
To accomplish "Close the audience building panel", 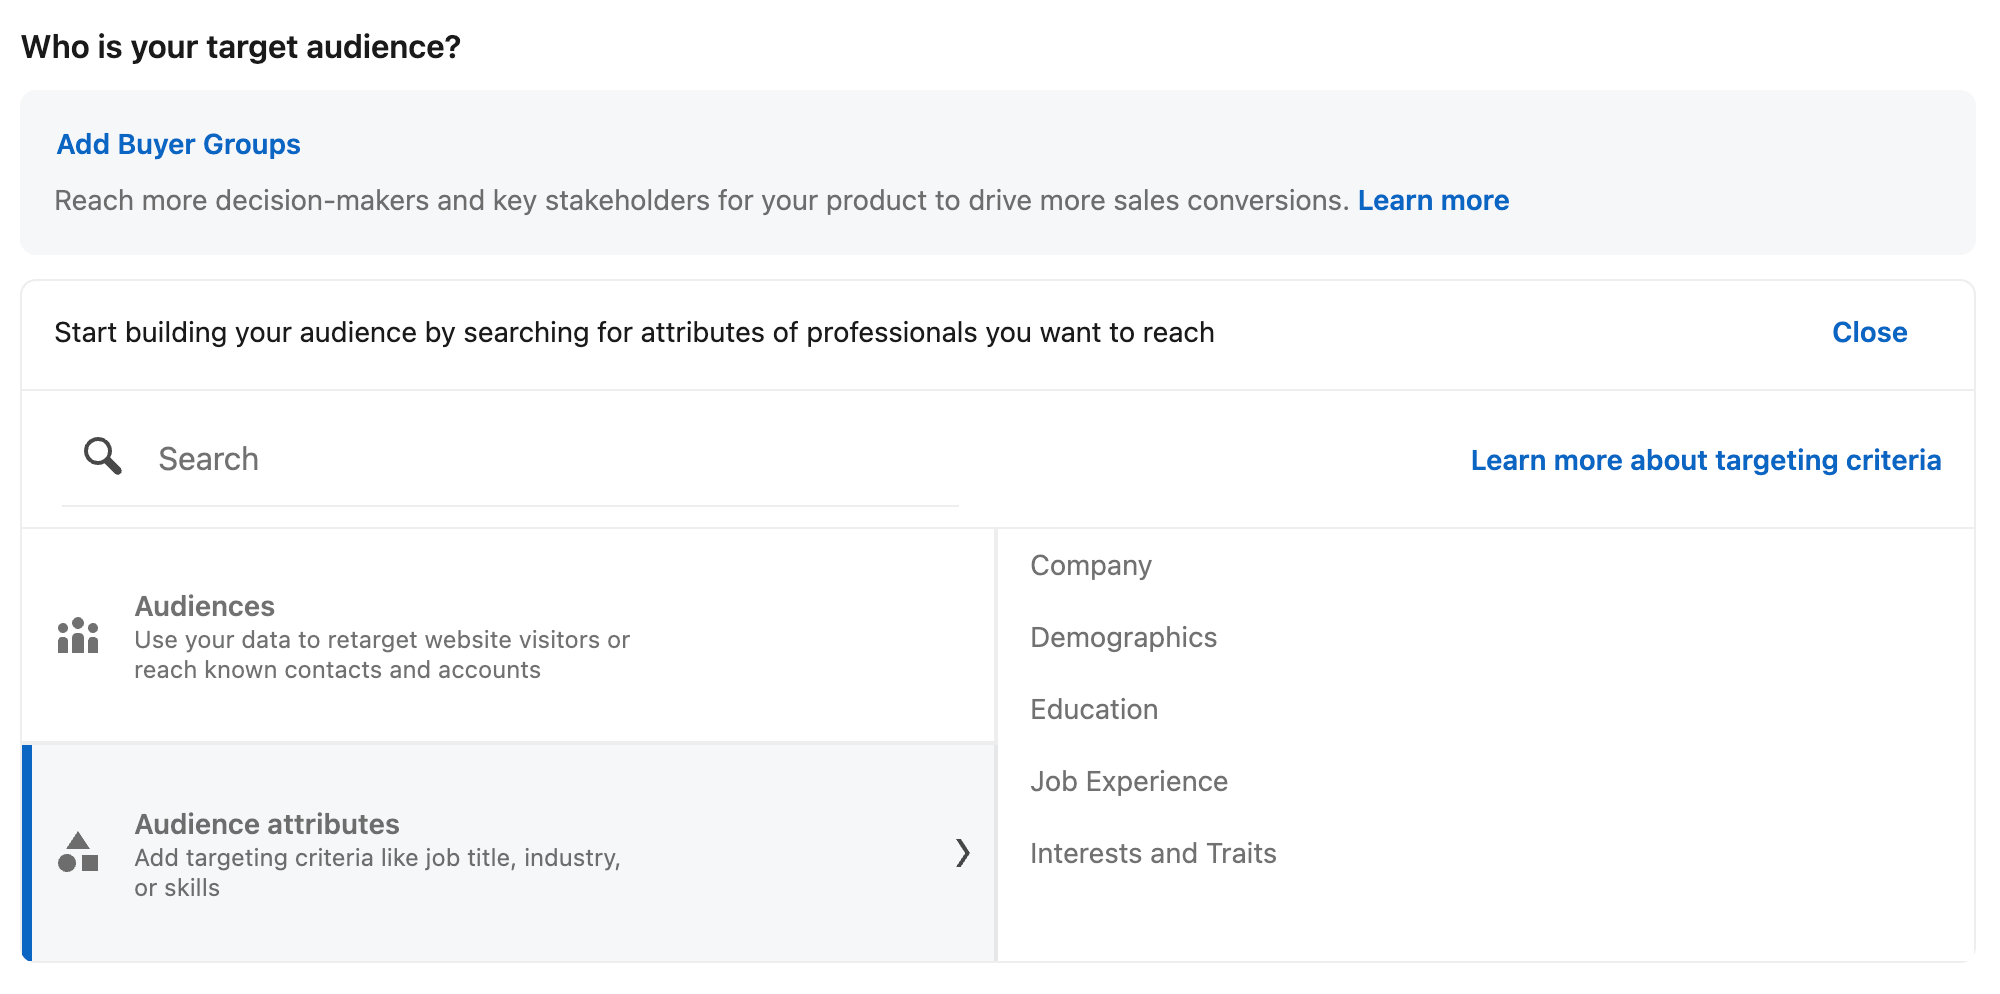I will pyautogui.click(x=1868, y=332).
